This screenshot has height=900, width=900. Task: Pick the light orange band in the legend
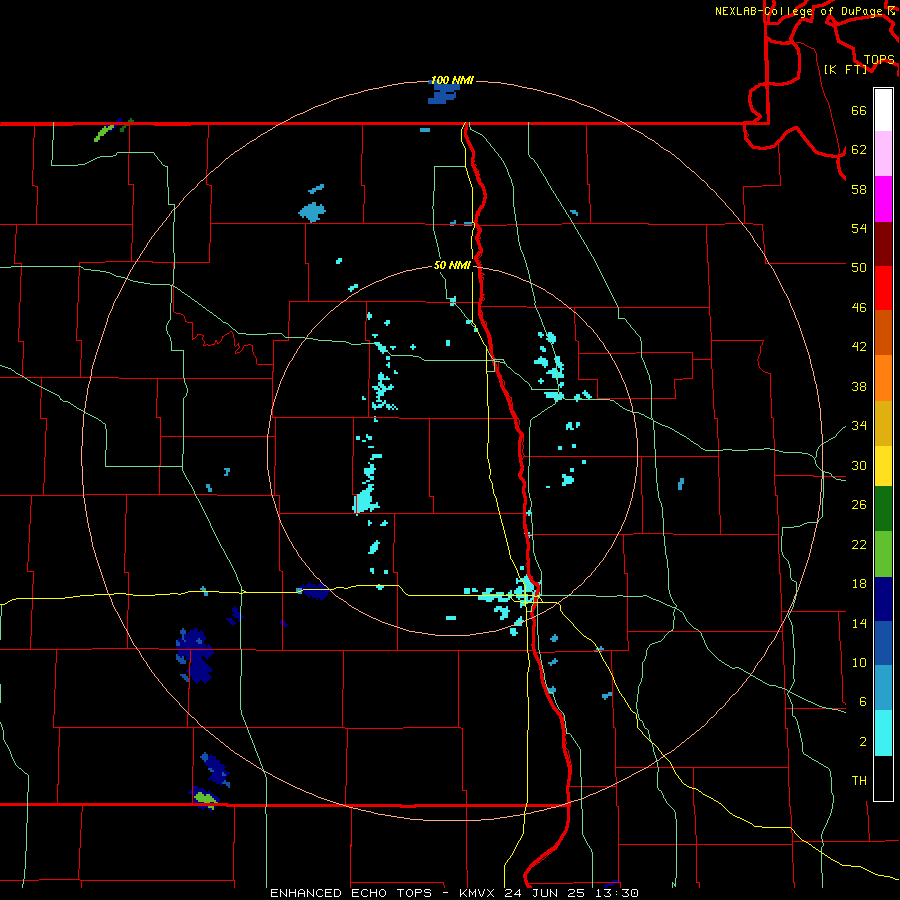point(883,378)
